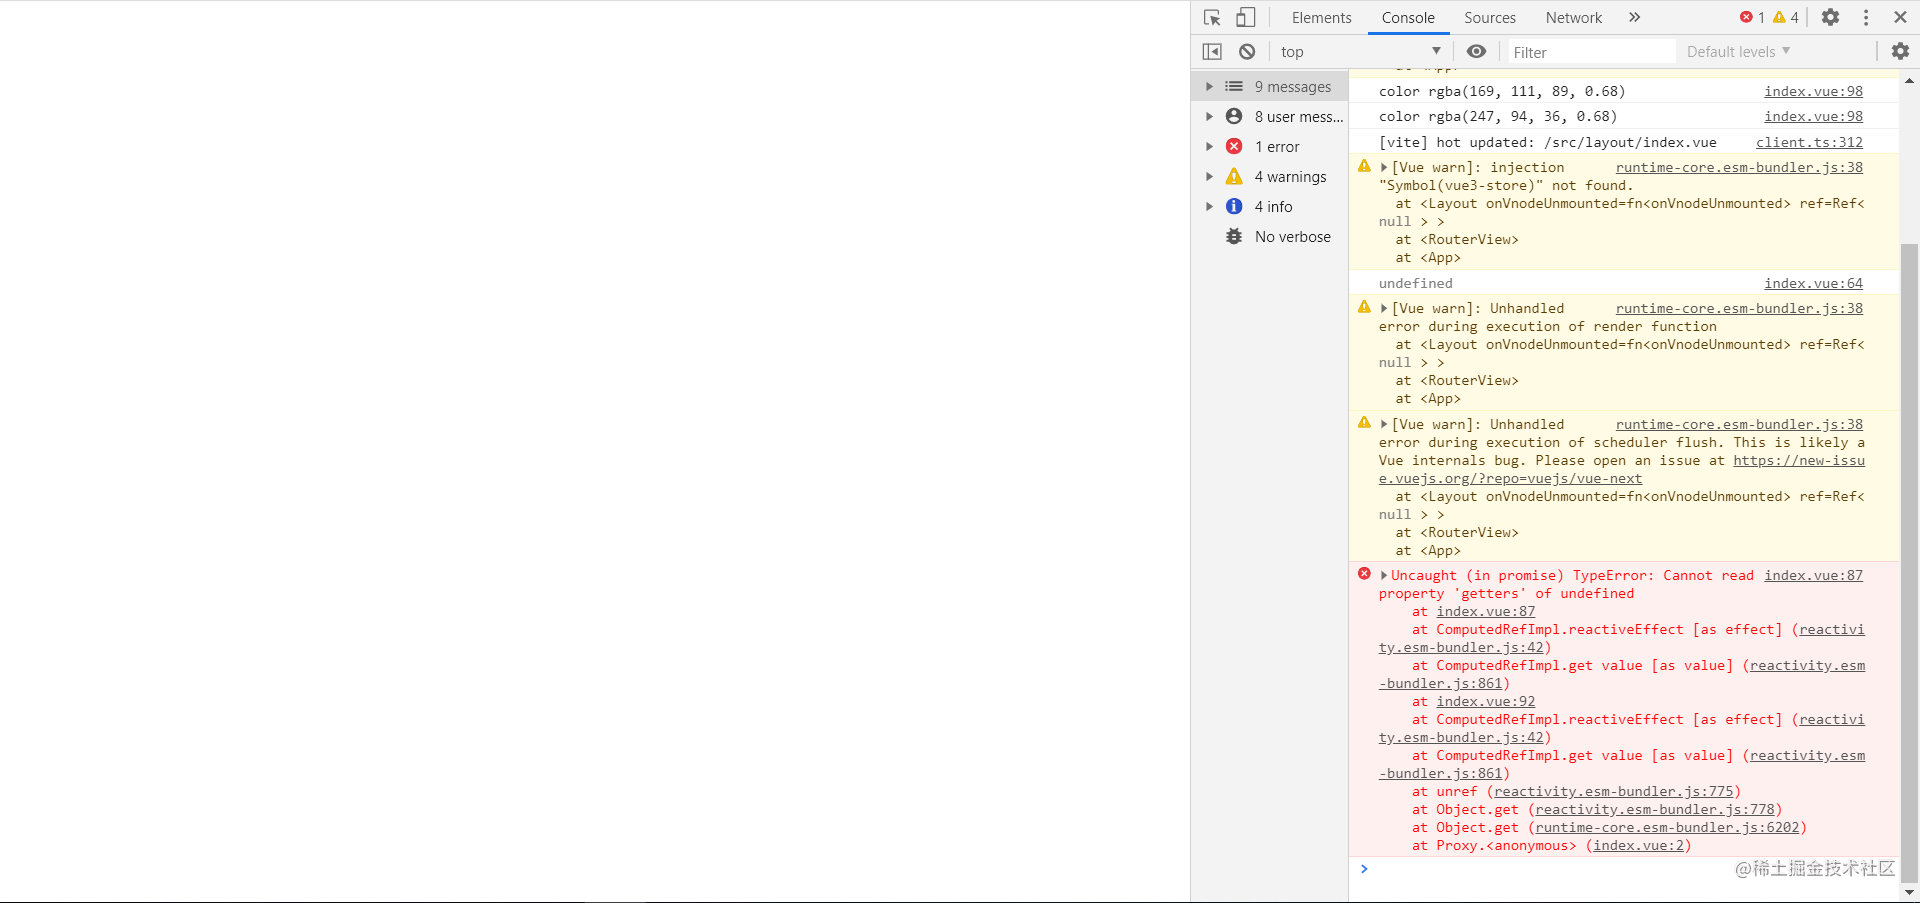1920x903 pixels.
Task: Click the red error icon in sidebar
Action: click(x=1234, y=147)
